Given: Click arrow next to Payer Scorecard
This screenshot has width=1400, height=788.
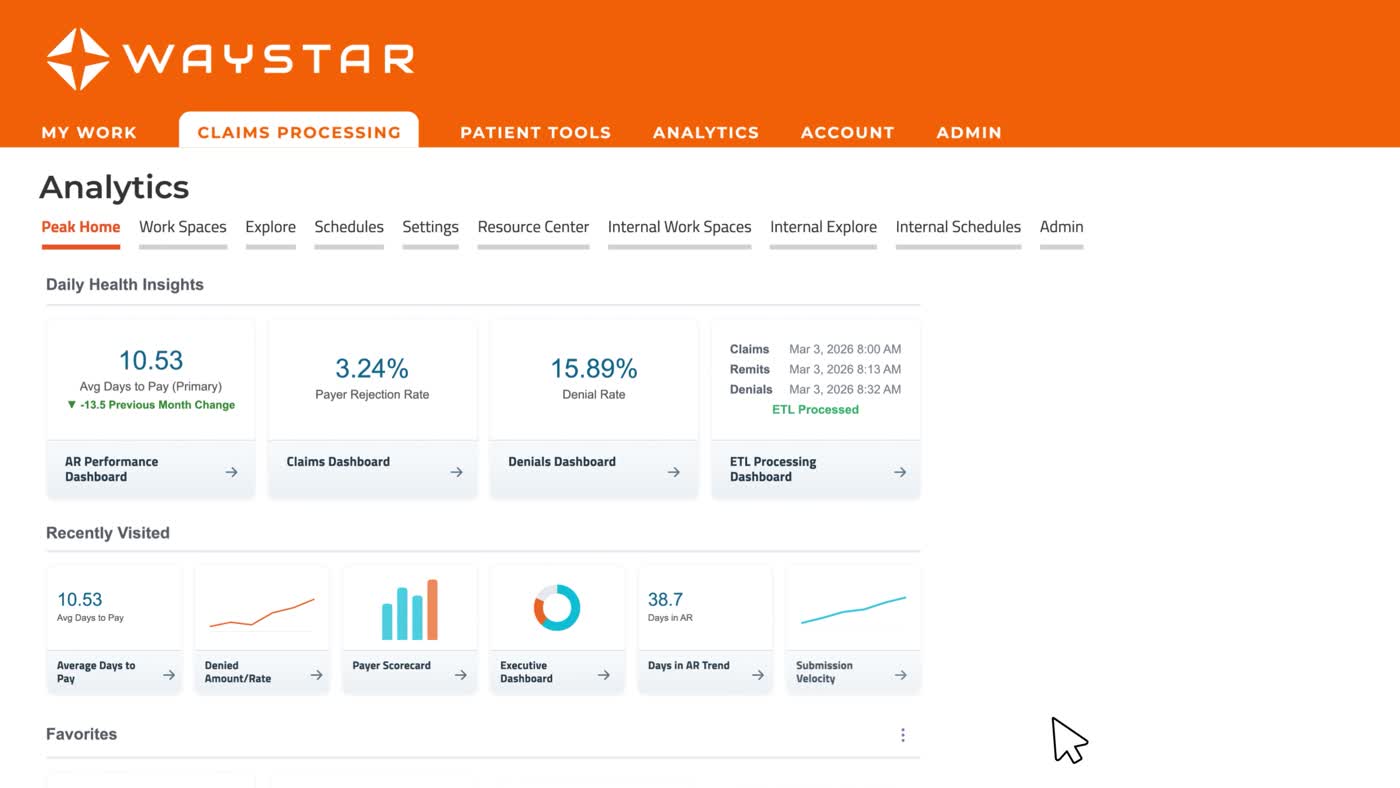Looking at the screenshot, I should point(460,675).
